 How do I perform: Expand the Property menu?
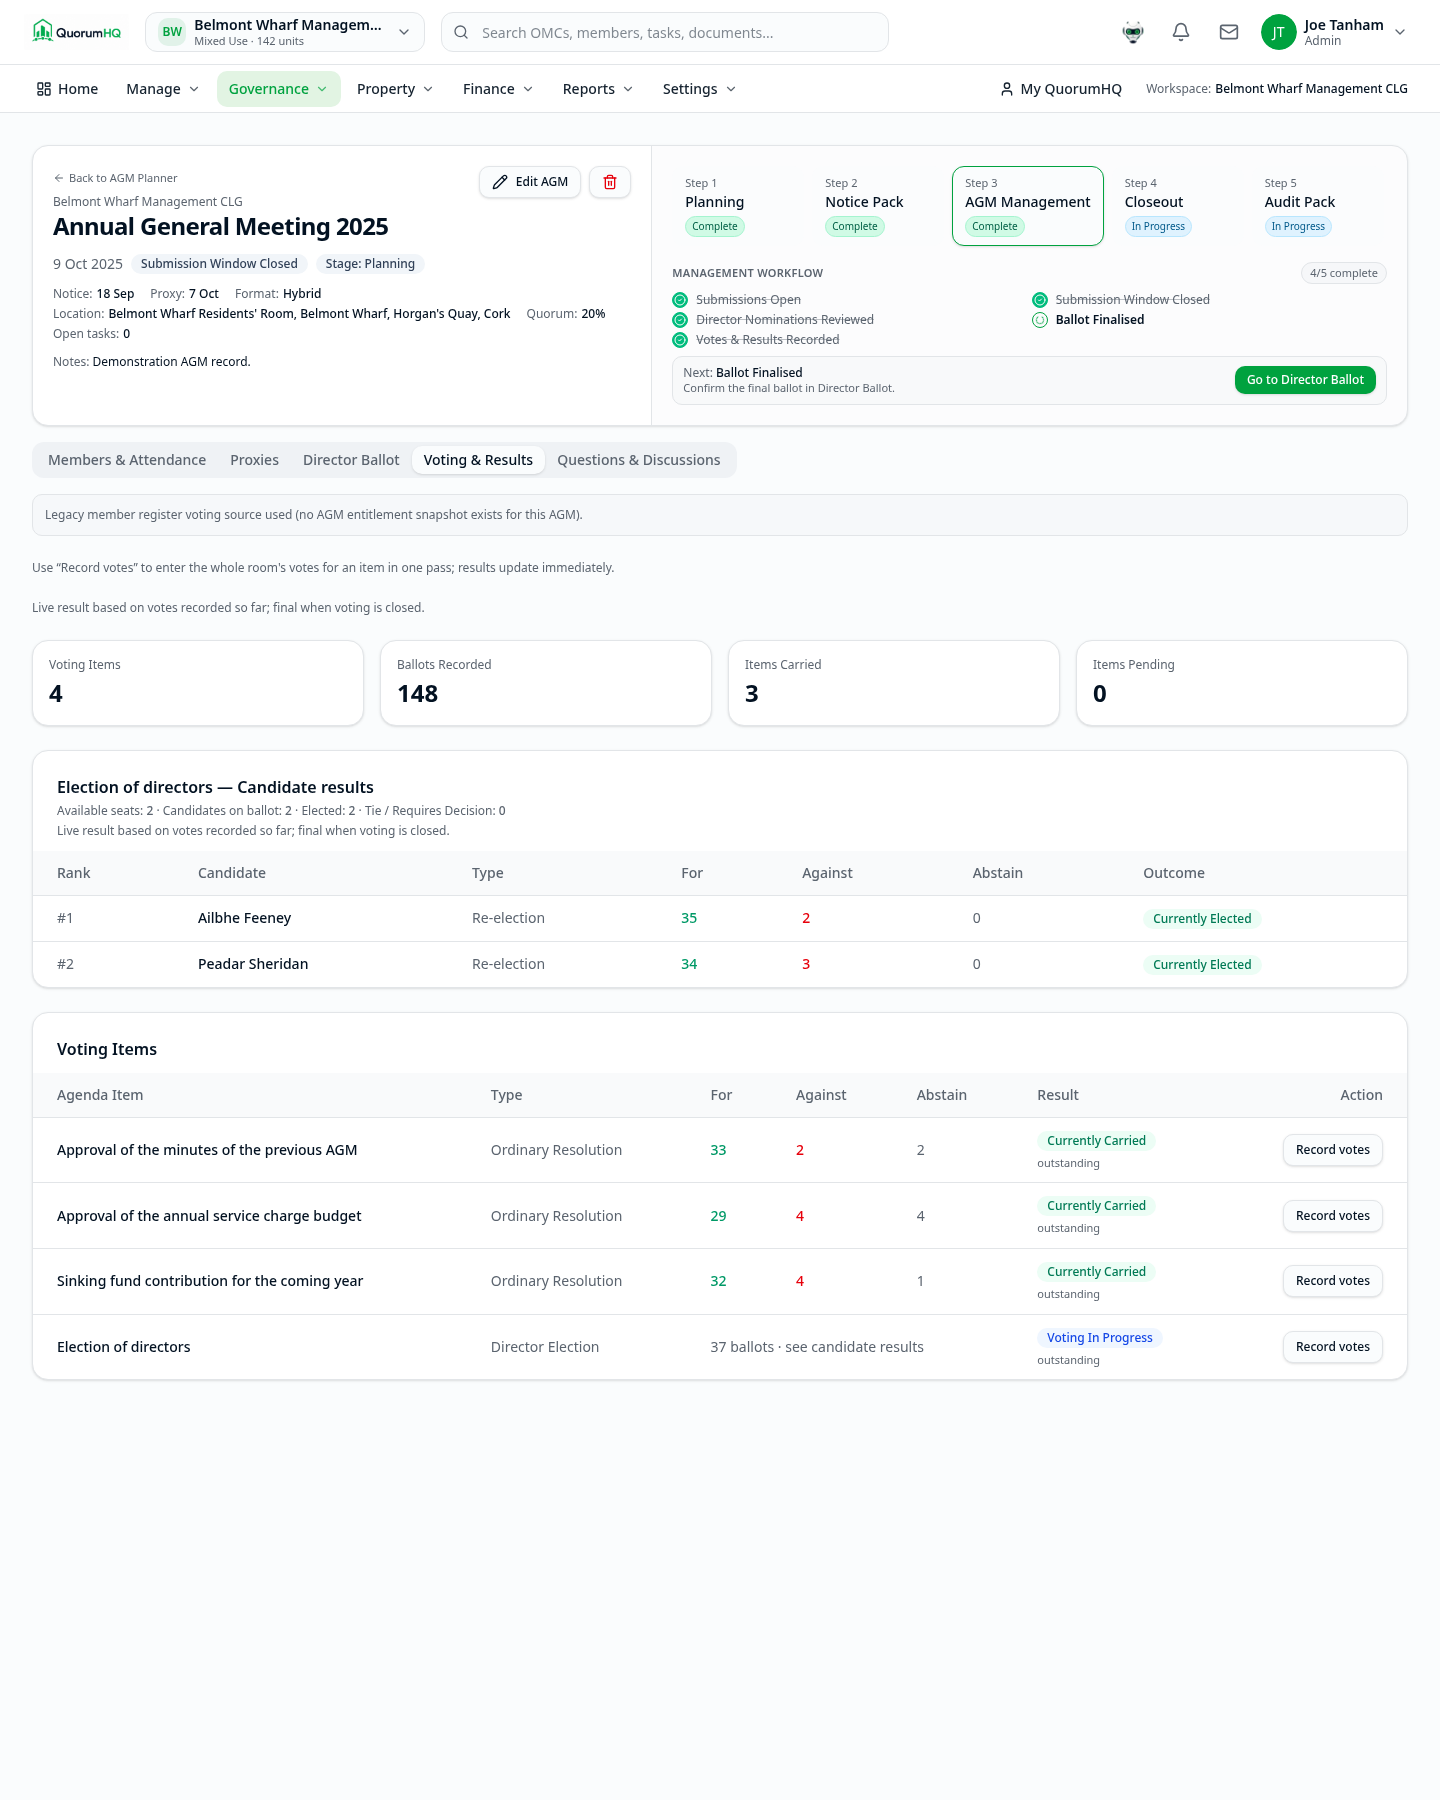395,89
